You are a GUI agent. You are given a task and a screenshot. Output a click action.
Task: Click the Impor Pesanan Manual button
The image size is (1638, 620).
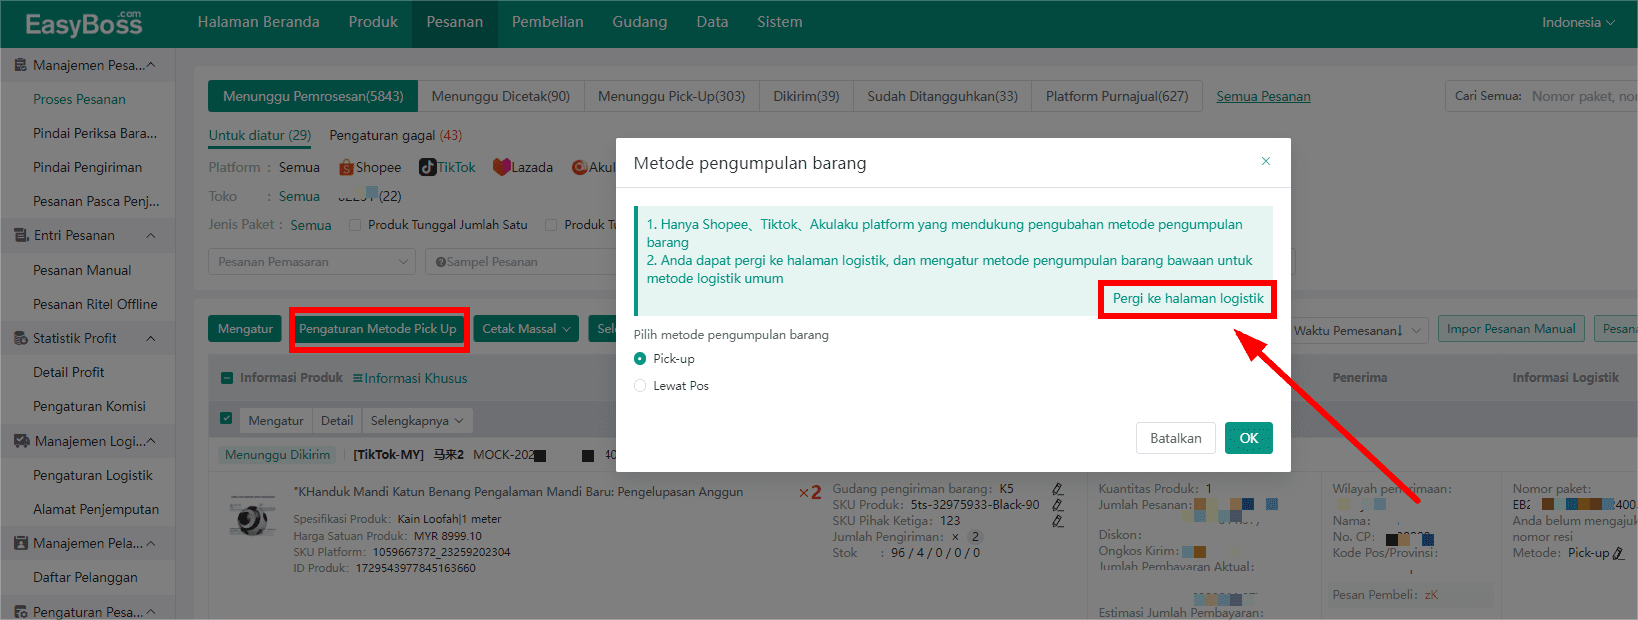(x=1511, y=329)
